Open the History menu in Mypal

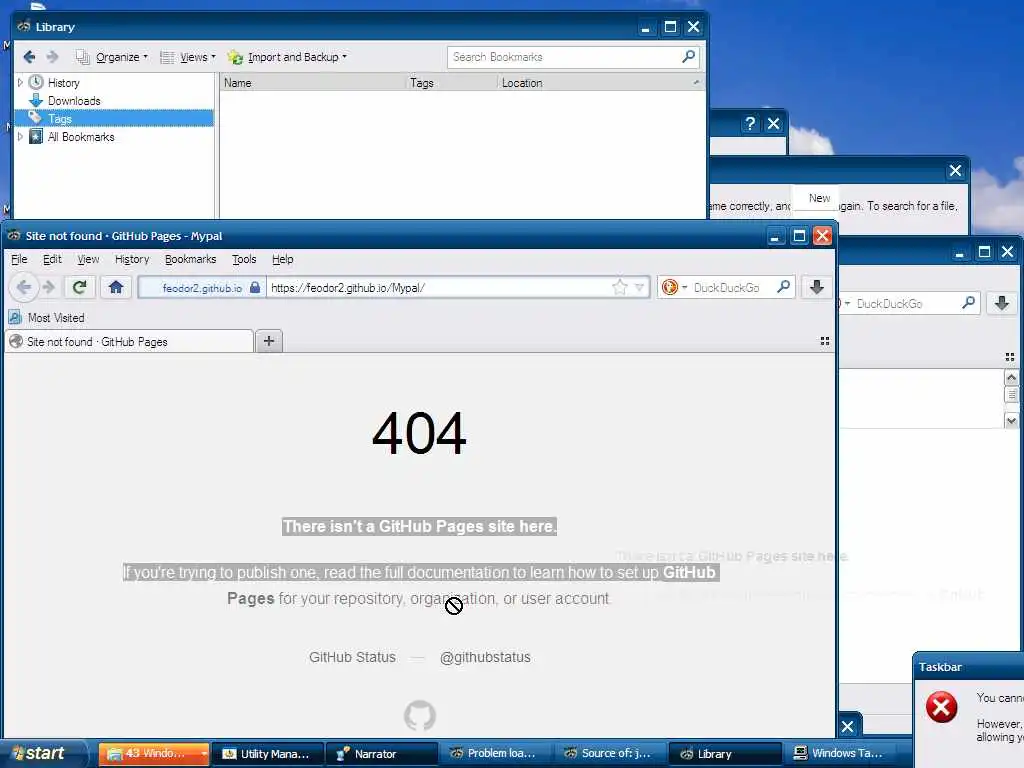(x=132, y=259)
